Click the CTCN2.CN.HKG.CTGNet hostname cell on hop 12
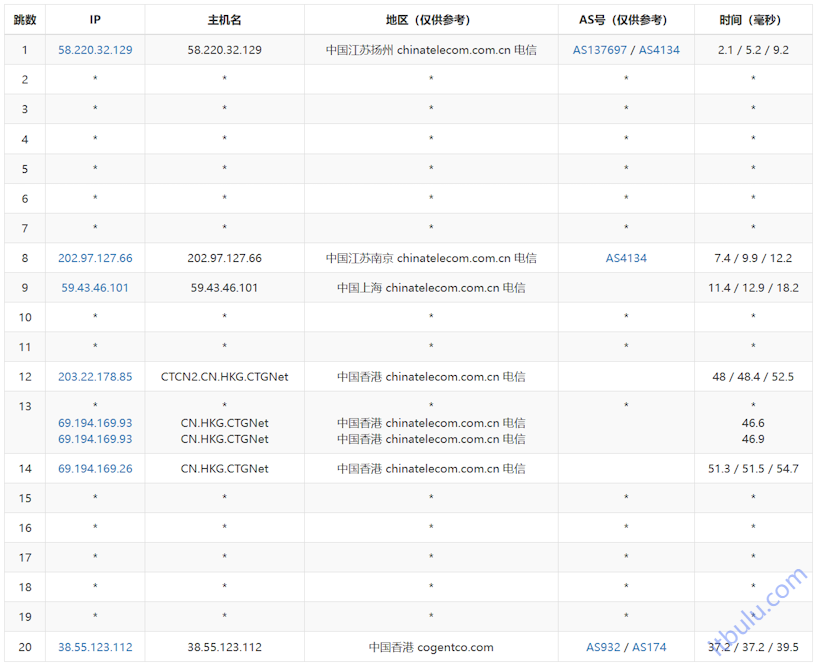The width and height of the screenshot is (820, 669). (224, 377)
